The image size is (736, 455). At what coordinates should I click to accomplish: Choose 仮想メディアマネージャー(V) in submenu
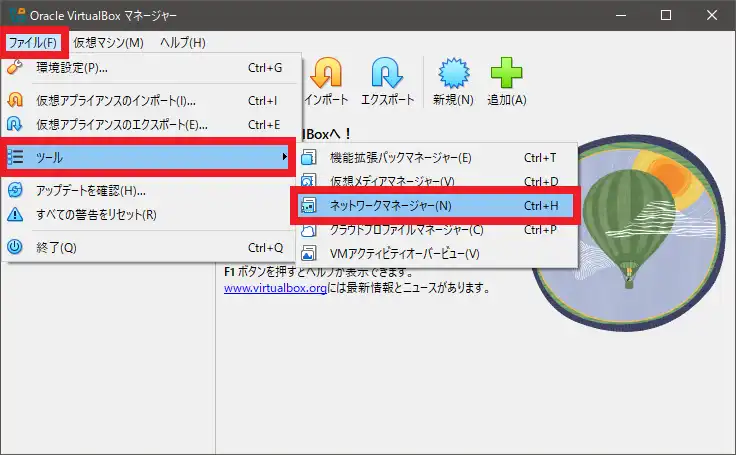[392, 181]
